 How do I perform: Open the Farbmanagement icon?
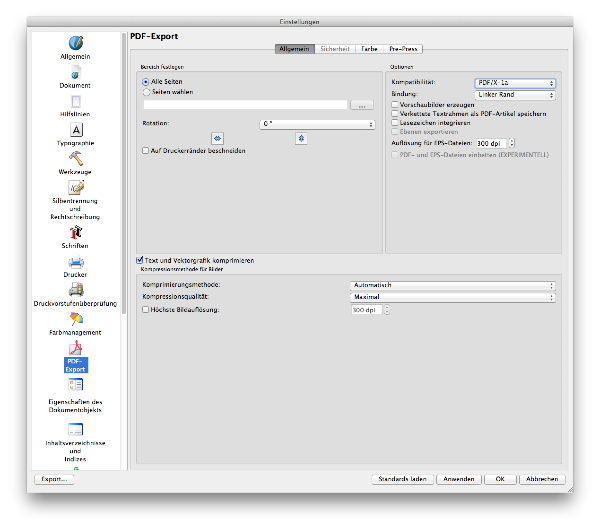[75, 319]
